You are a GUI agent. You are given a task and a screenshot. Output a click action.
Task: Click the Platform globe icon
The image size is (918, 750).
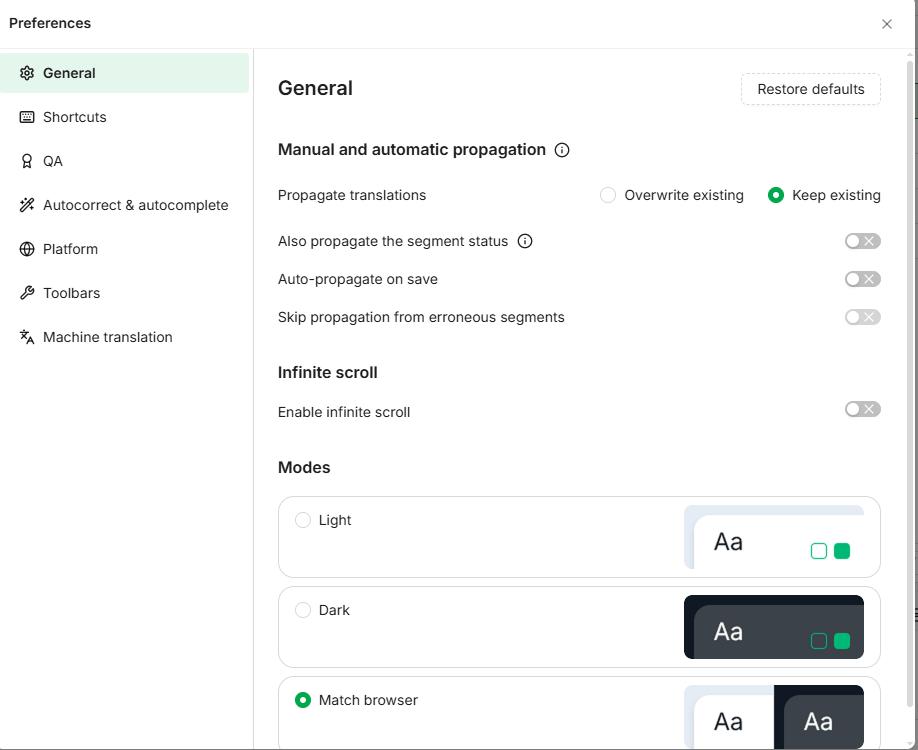pyautogui.click(x=27, y=249)
